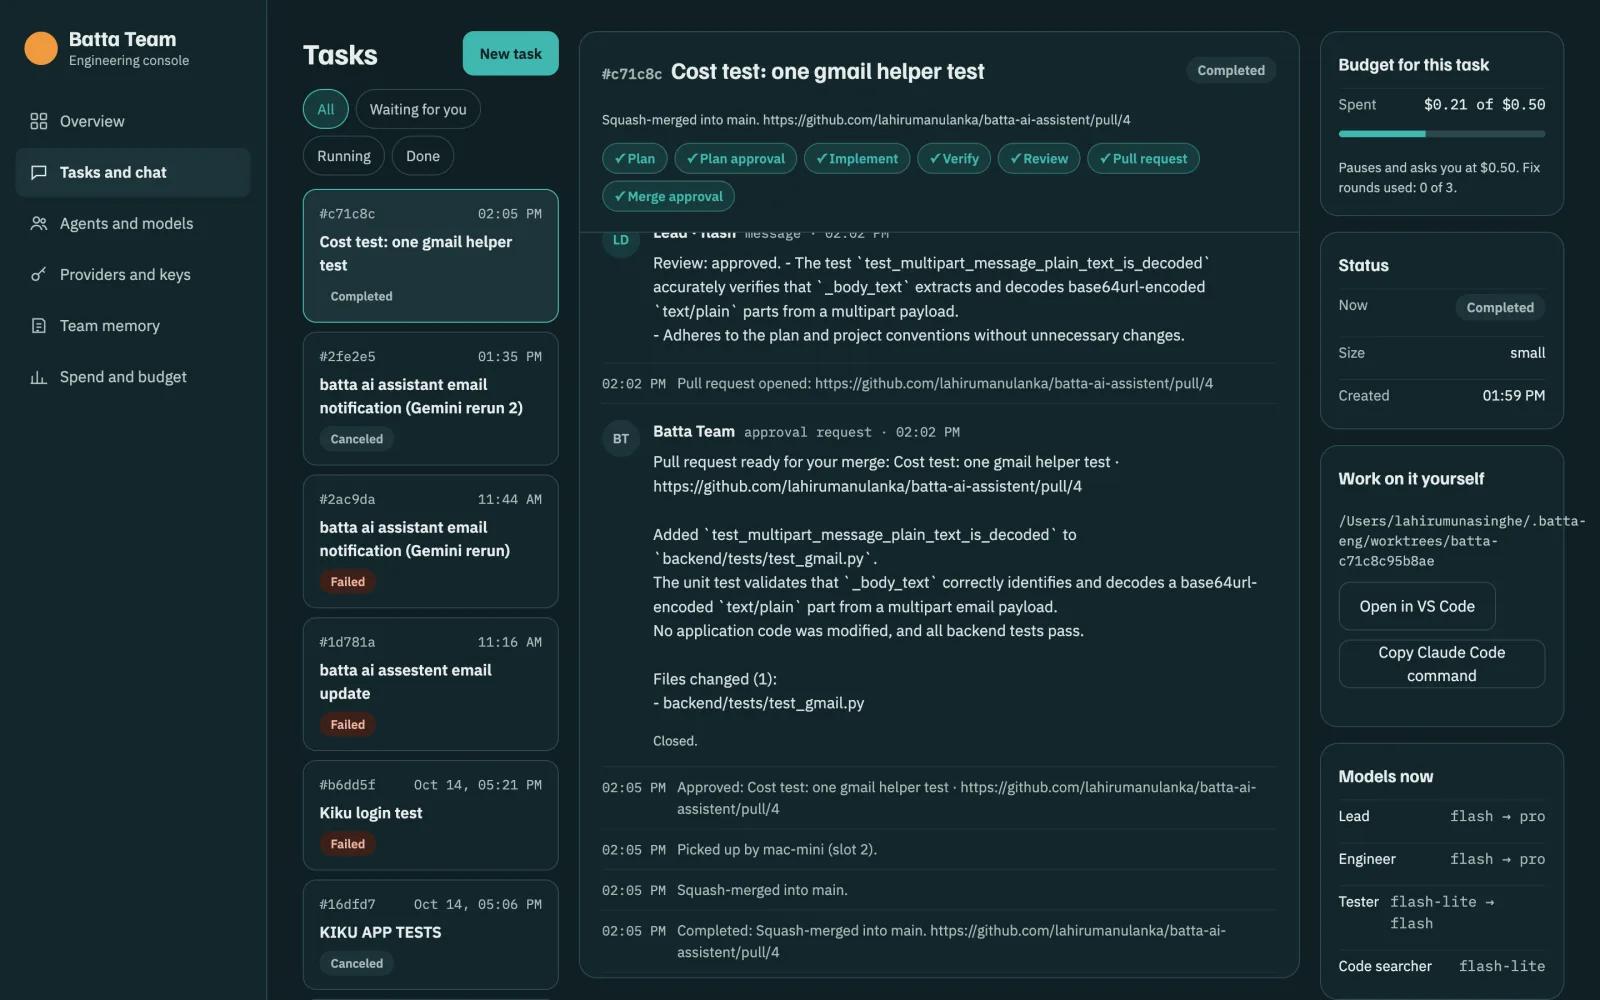Create a New task
The width and height of the screenshot is (1600, 1000).
tap(510, 54)
